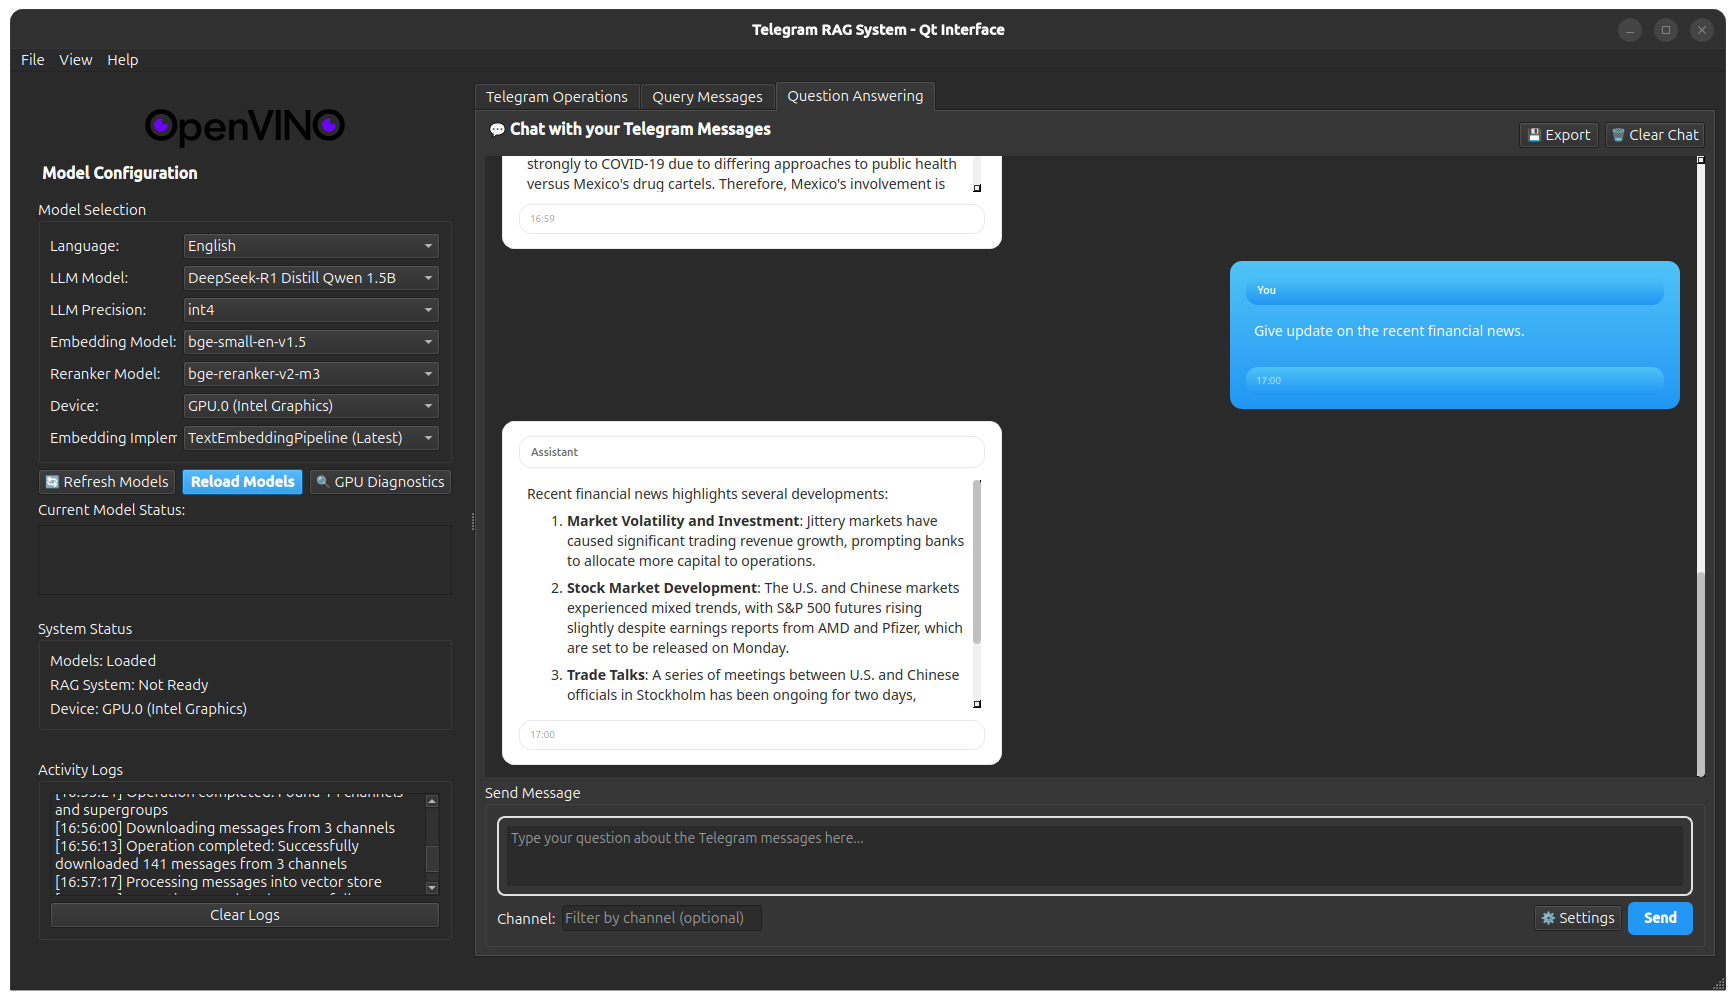Viewport: 1736px width, 1001px height.
Task: Click the Current Model Status box
Action: pyautogui.click(x=245, y=560)
